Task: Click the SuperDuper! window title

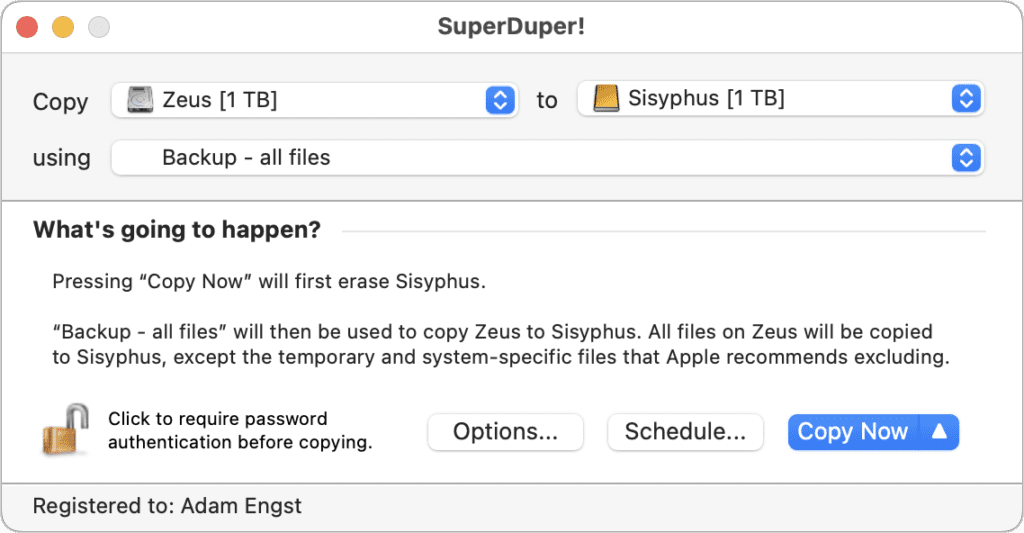Action: [x=511, y=27]
